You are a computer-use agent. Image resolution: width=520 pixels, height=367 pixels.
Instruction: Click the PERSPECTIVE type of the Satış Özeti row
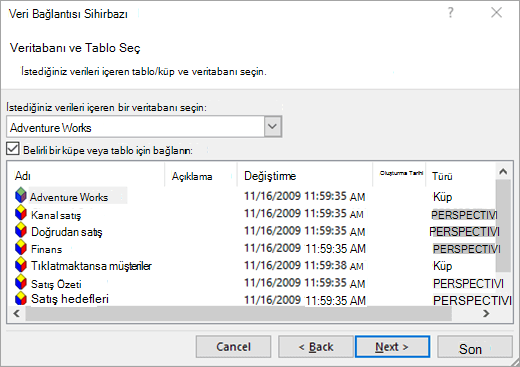point(468,284)
